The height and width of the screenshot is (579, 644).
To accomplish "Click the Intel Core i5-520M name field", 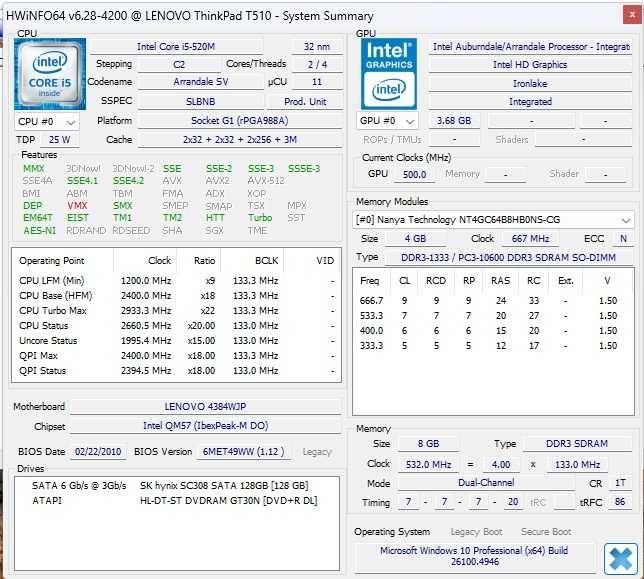I will (176, 46).
